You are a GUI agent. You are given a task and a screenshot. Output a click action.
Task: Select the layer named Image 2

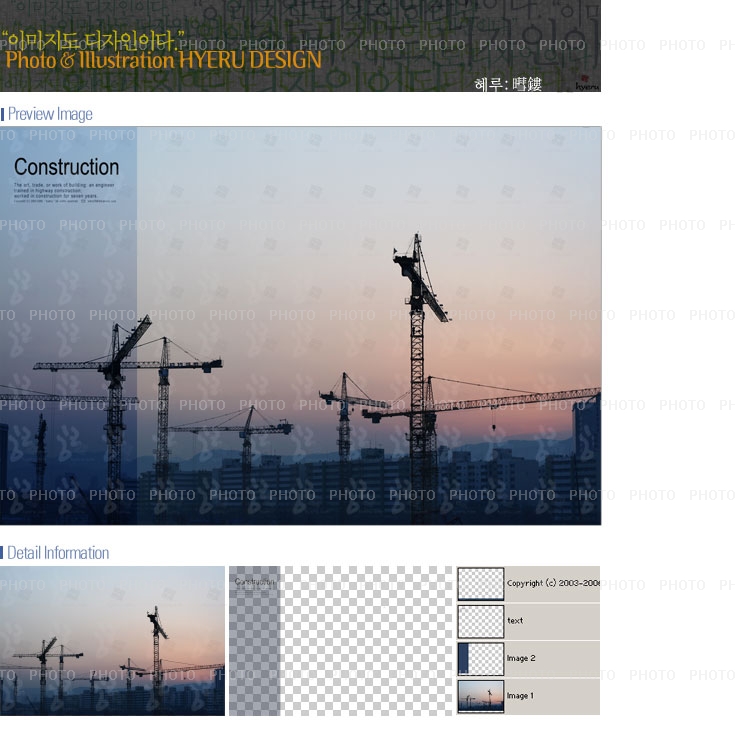point(521,659)
